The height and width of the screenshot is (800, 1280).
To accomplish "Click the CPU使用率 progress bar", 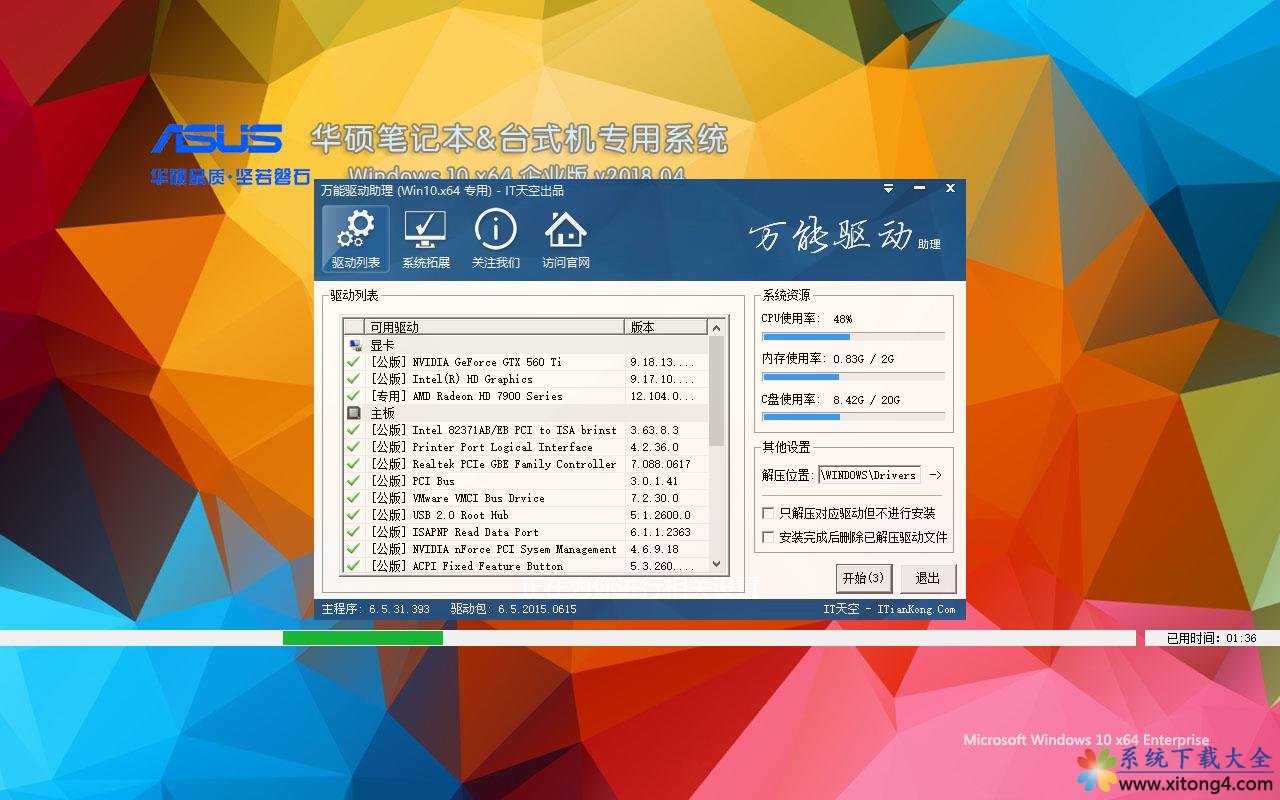I will point(853,337).
